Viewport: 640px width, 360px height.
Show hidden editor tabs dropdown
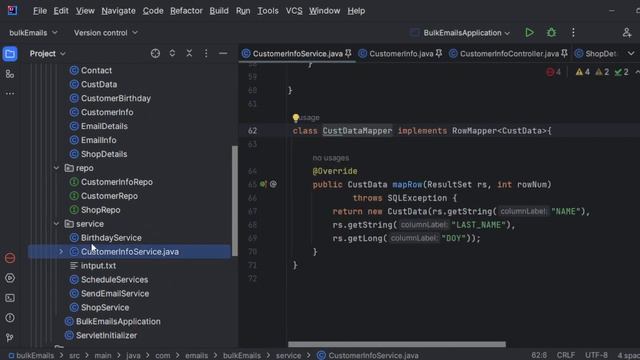pos(631,53)
